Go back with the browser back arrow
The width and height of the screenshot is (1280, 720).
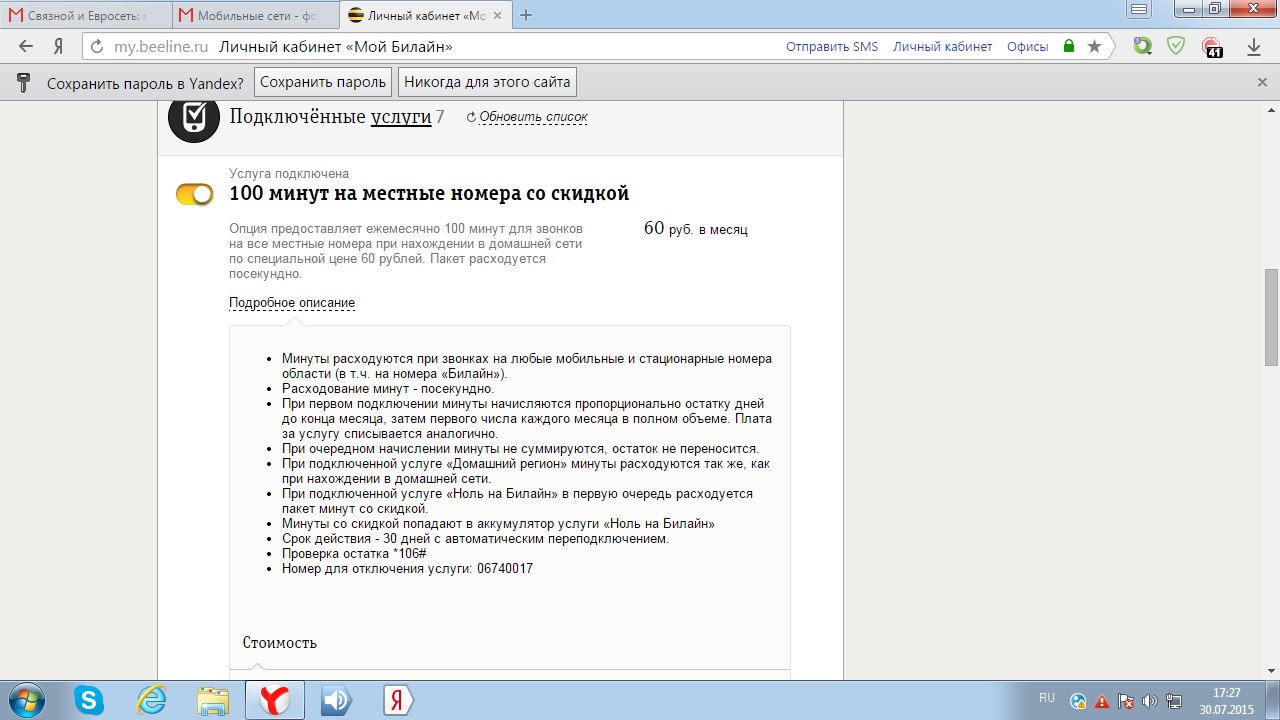[x=26, y=46]
